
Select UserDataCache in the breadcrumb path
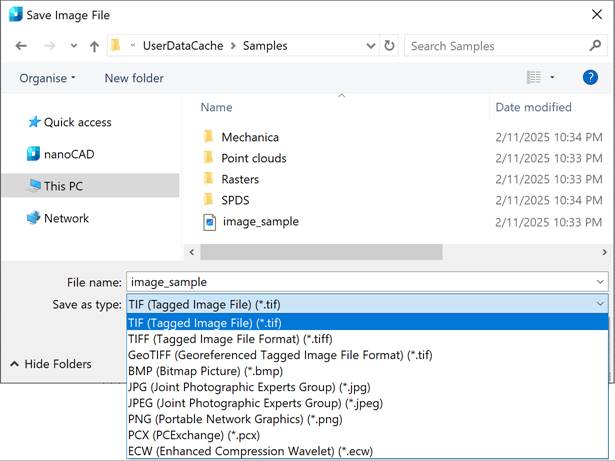pos(183,46)
